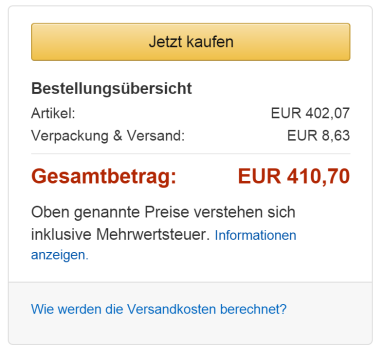The width and height of the screenshot is (384, 360).
Task: Click the word berechnet? in the footer link
Action: click(x=253, y=309)
